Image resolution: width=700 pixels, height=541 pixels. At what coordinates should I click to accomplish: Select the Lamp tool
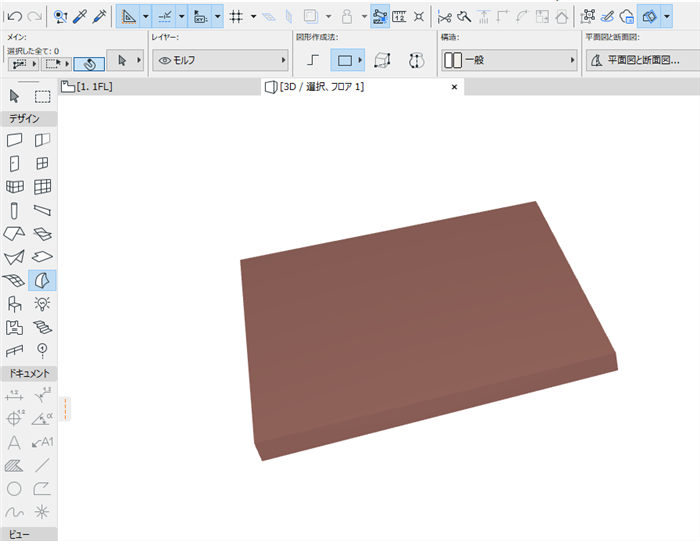(x=42, y=304)
